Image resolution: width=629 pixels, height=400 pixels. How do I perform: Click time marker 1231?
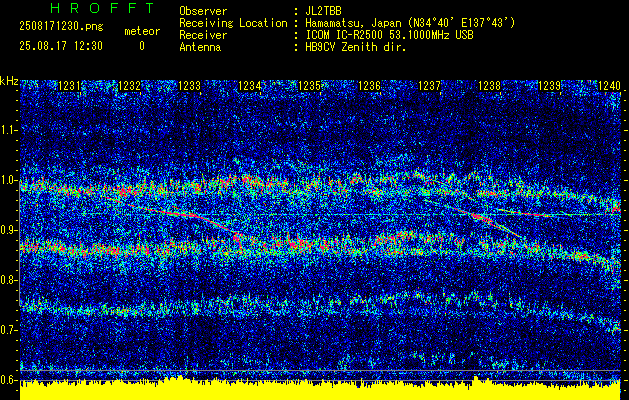[x=69, y=85]
